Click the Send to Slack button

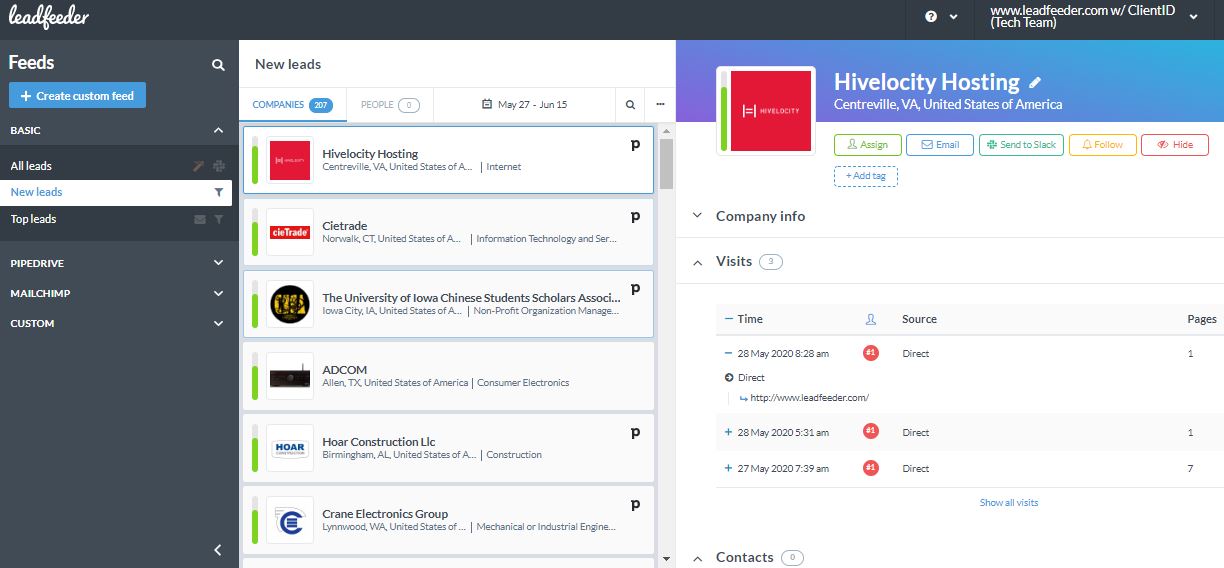tap(1021, 145)
